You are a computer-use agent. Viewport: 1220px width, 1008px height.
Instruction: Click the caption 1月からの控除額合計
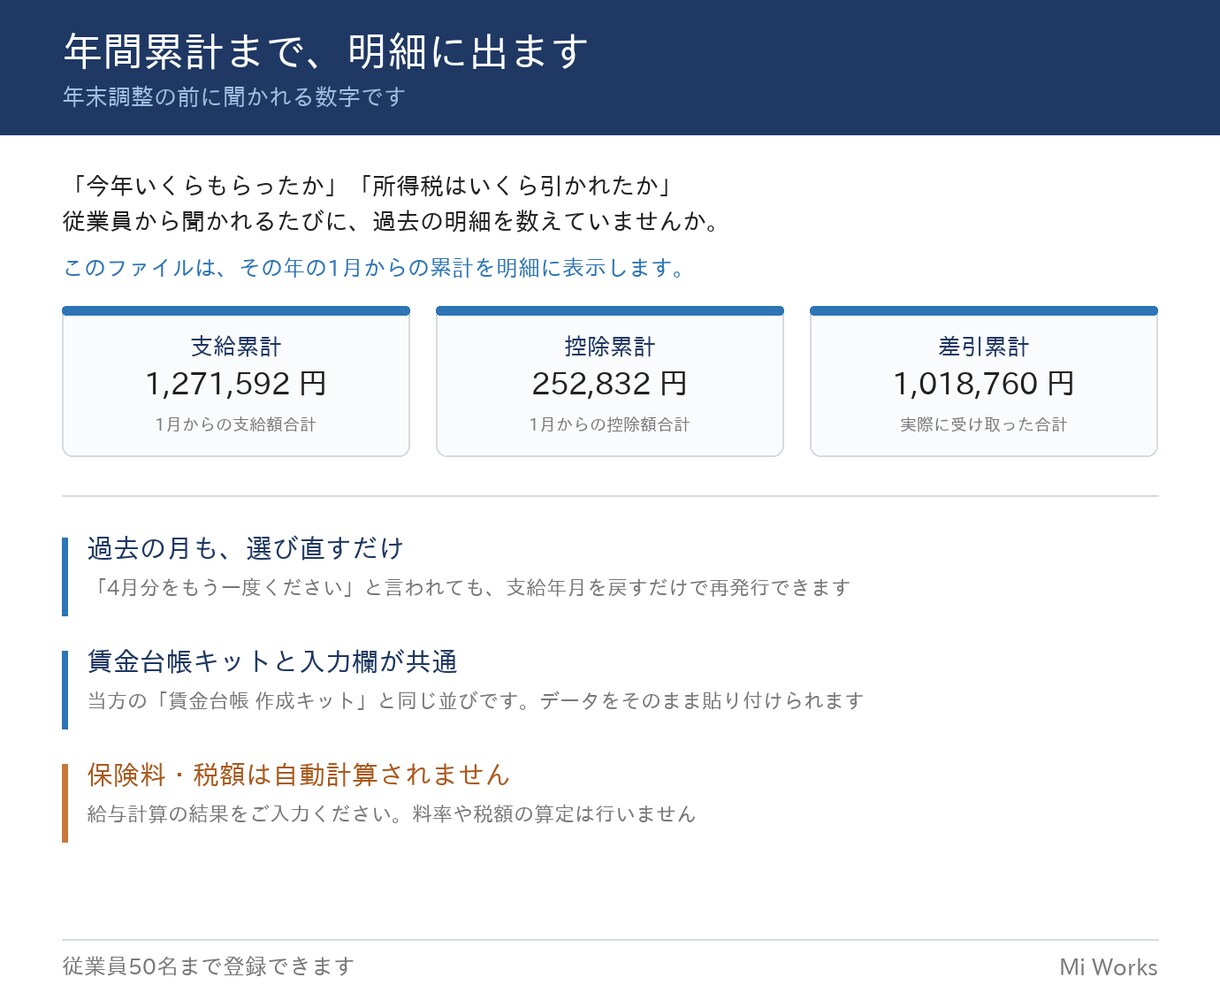coord(610,425)
